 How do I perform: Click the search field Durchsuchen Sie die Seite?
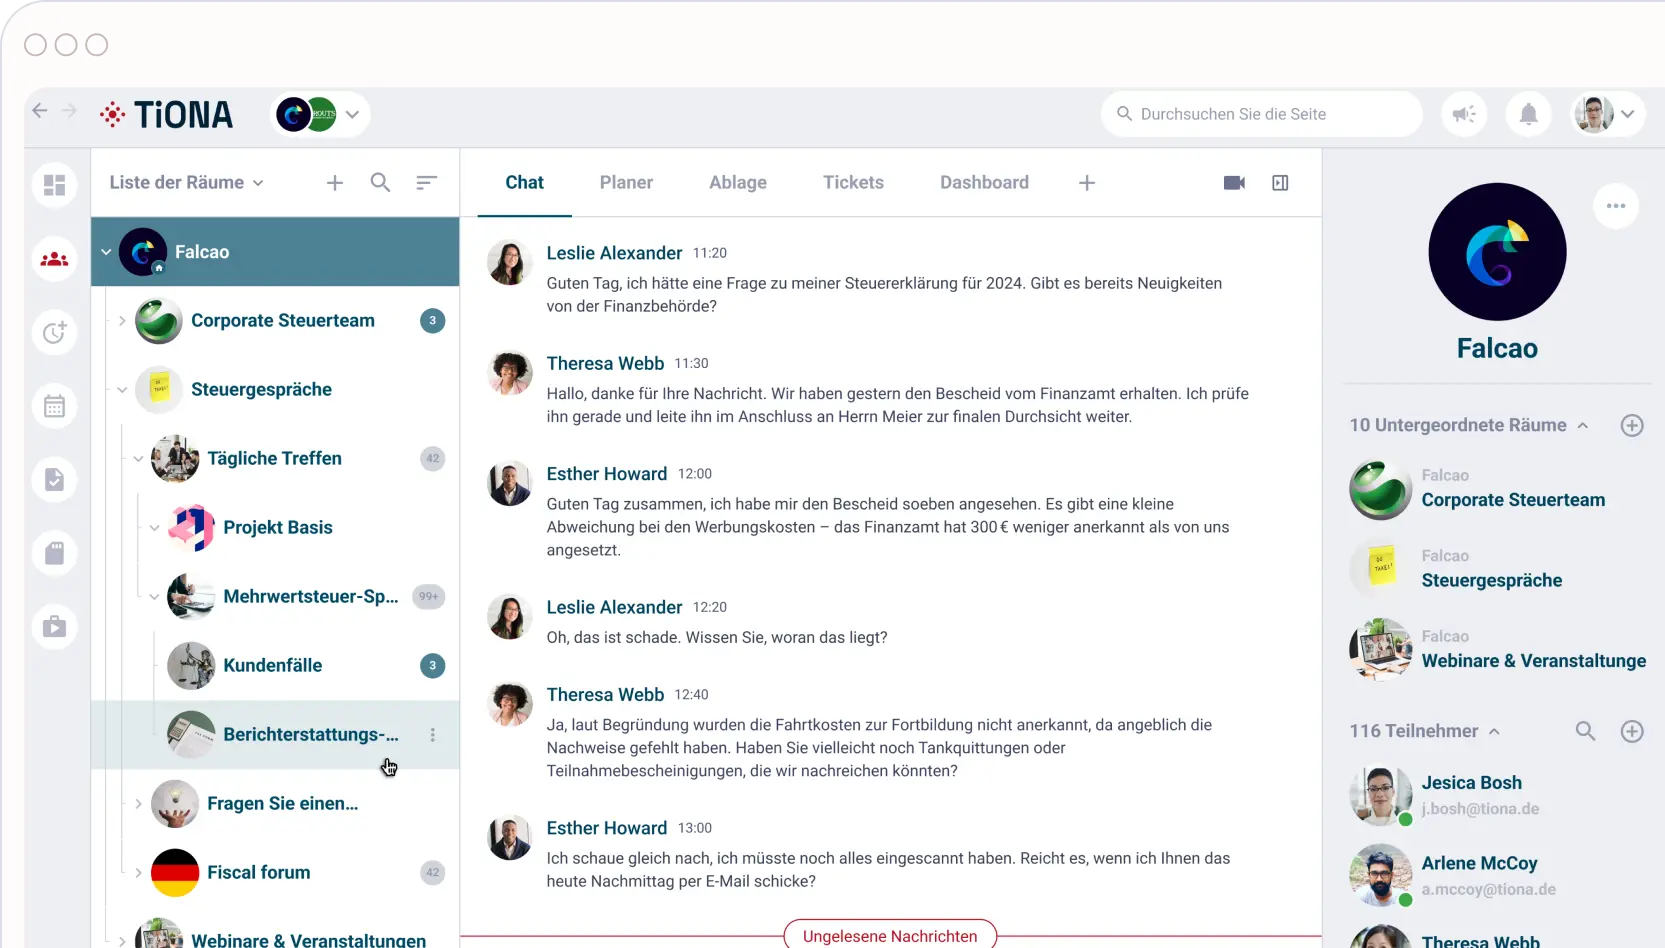(1262, 114)
